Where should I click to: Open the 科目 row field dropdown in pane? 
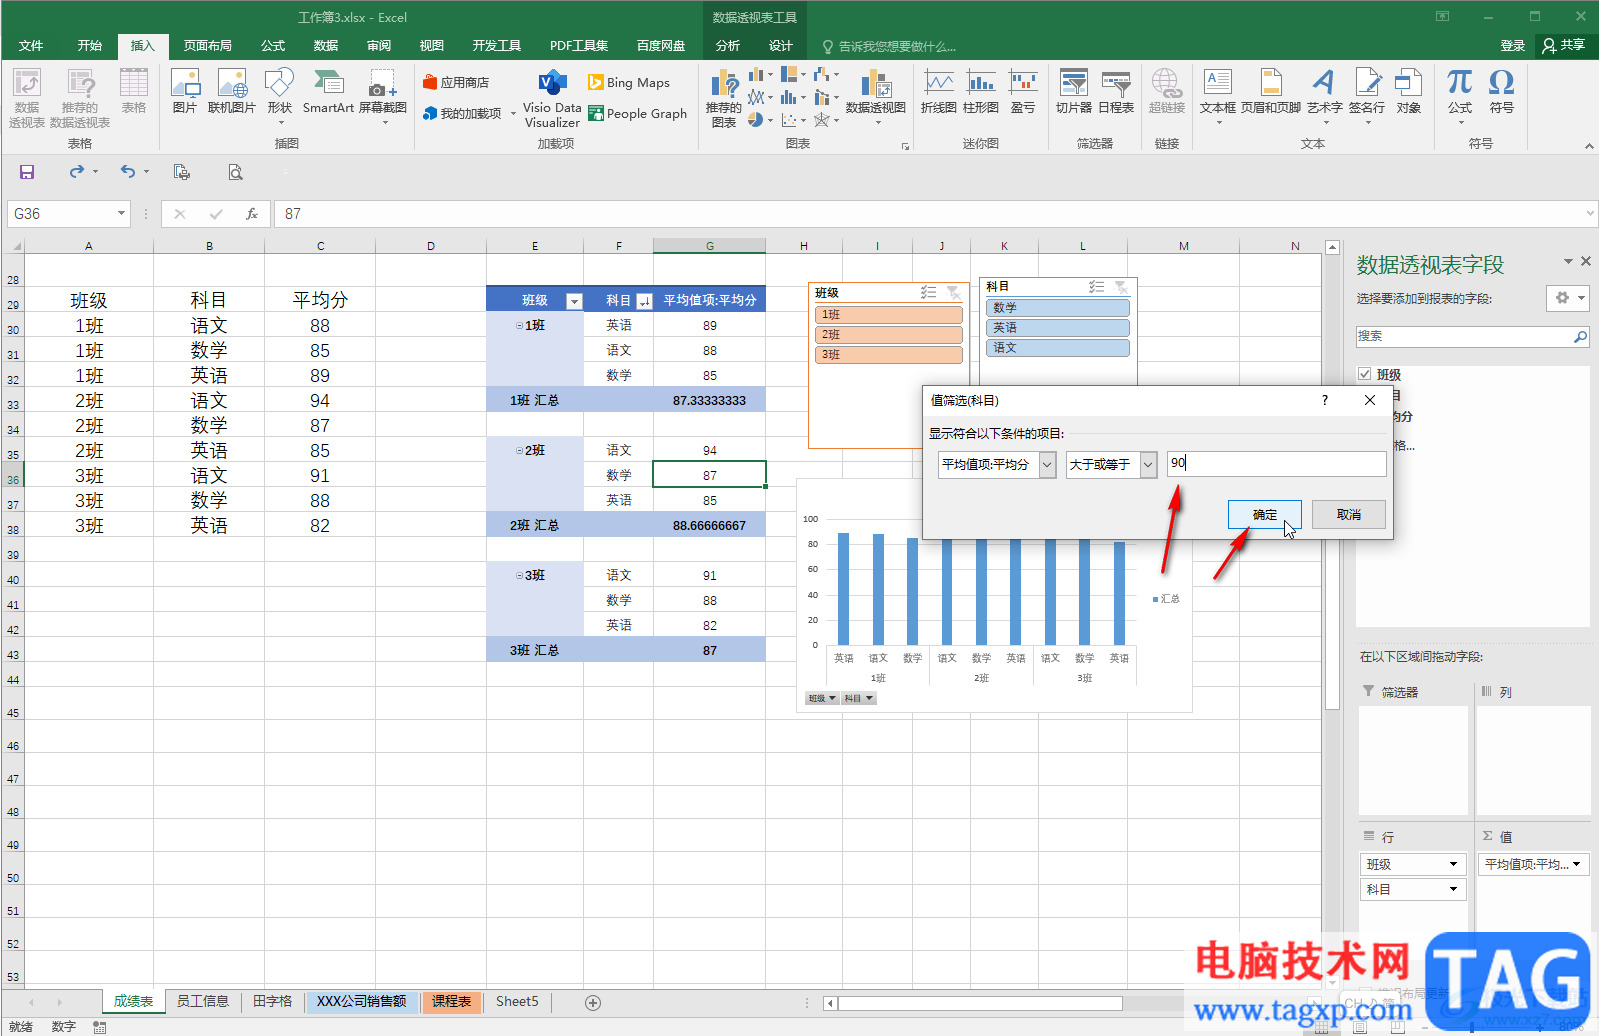(1453, 889)
